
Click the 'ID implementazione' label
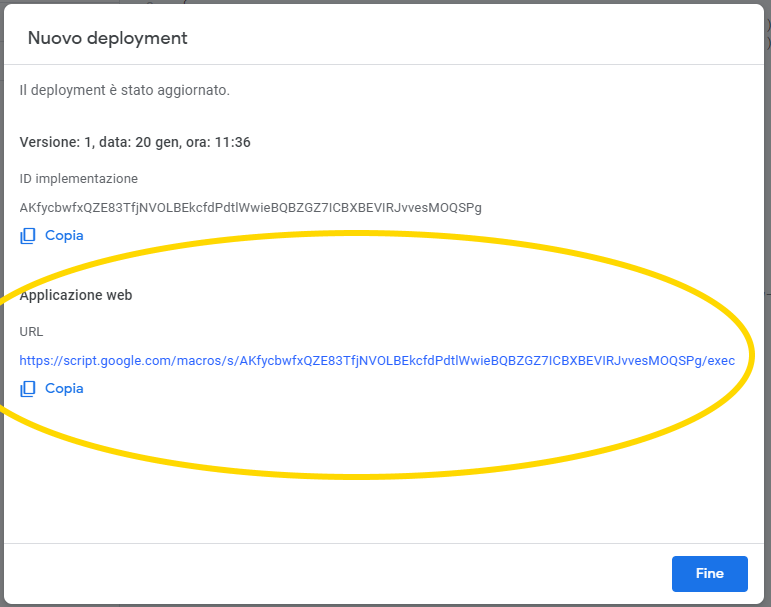click(x=79, y=179)
